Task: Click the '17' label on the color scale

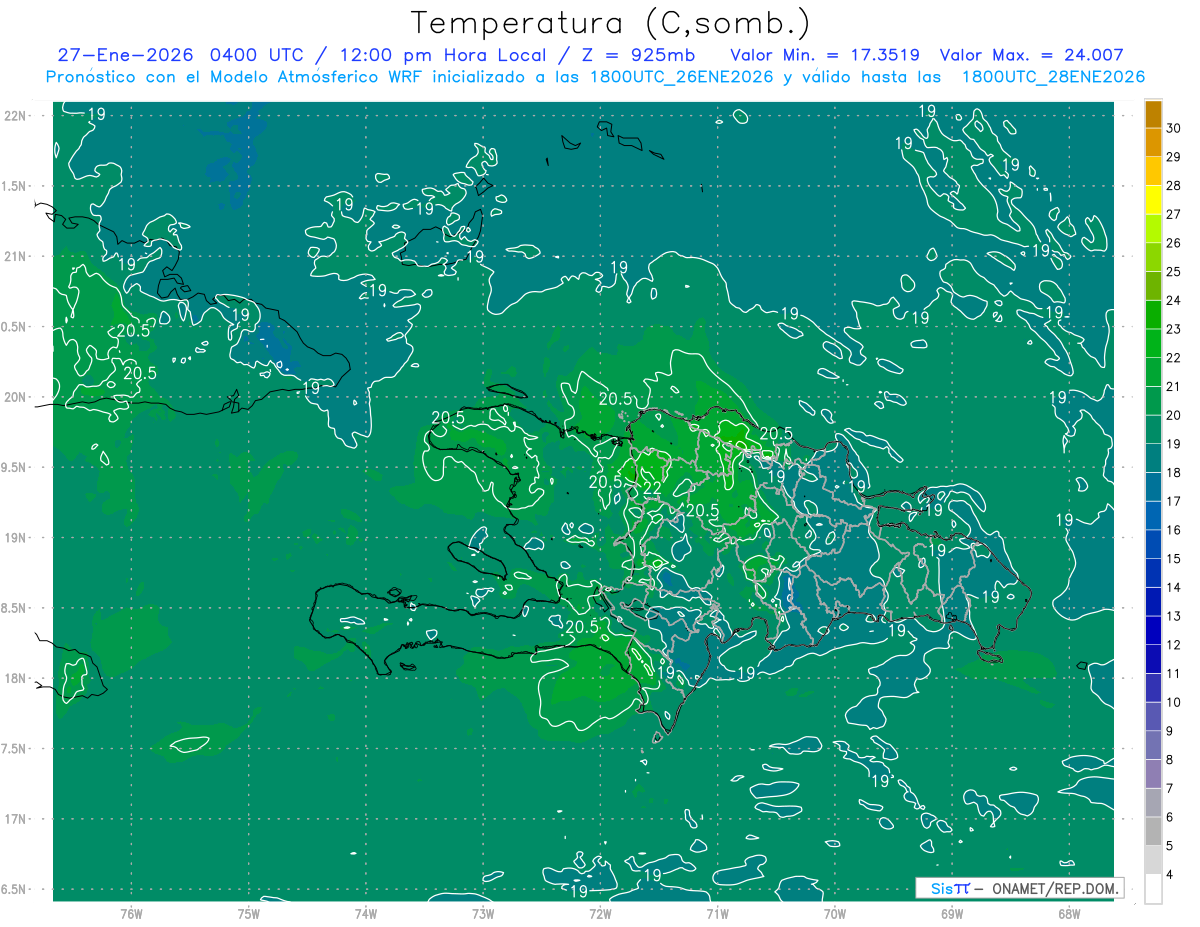Action: (1174, 501)
